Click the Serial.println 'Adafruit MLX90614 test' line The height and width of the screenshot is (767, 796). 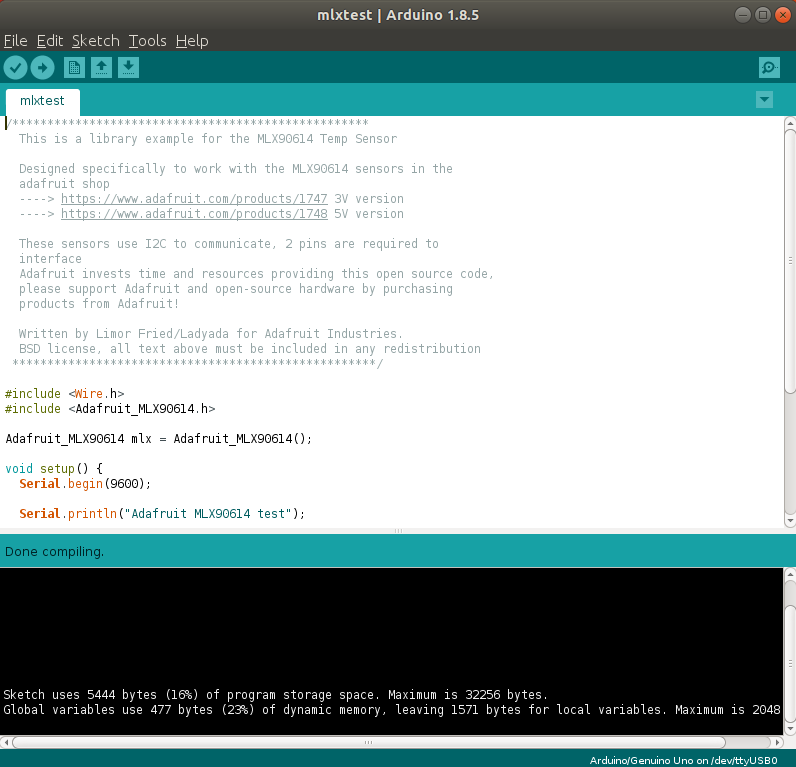pos(162,514)
